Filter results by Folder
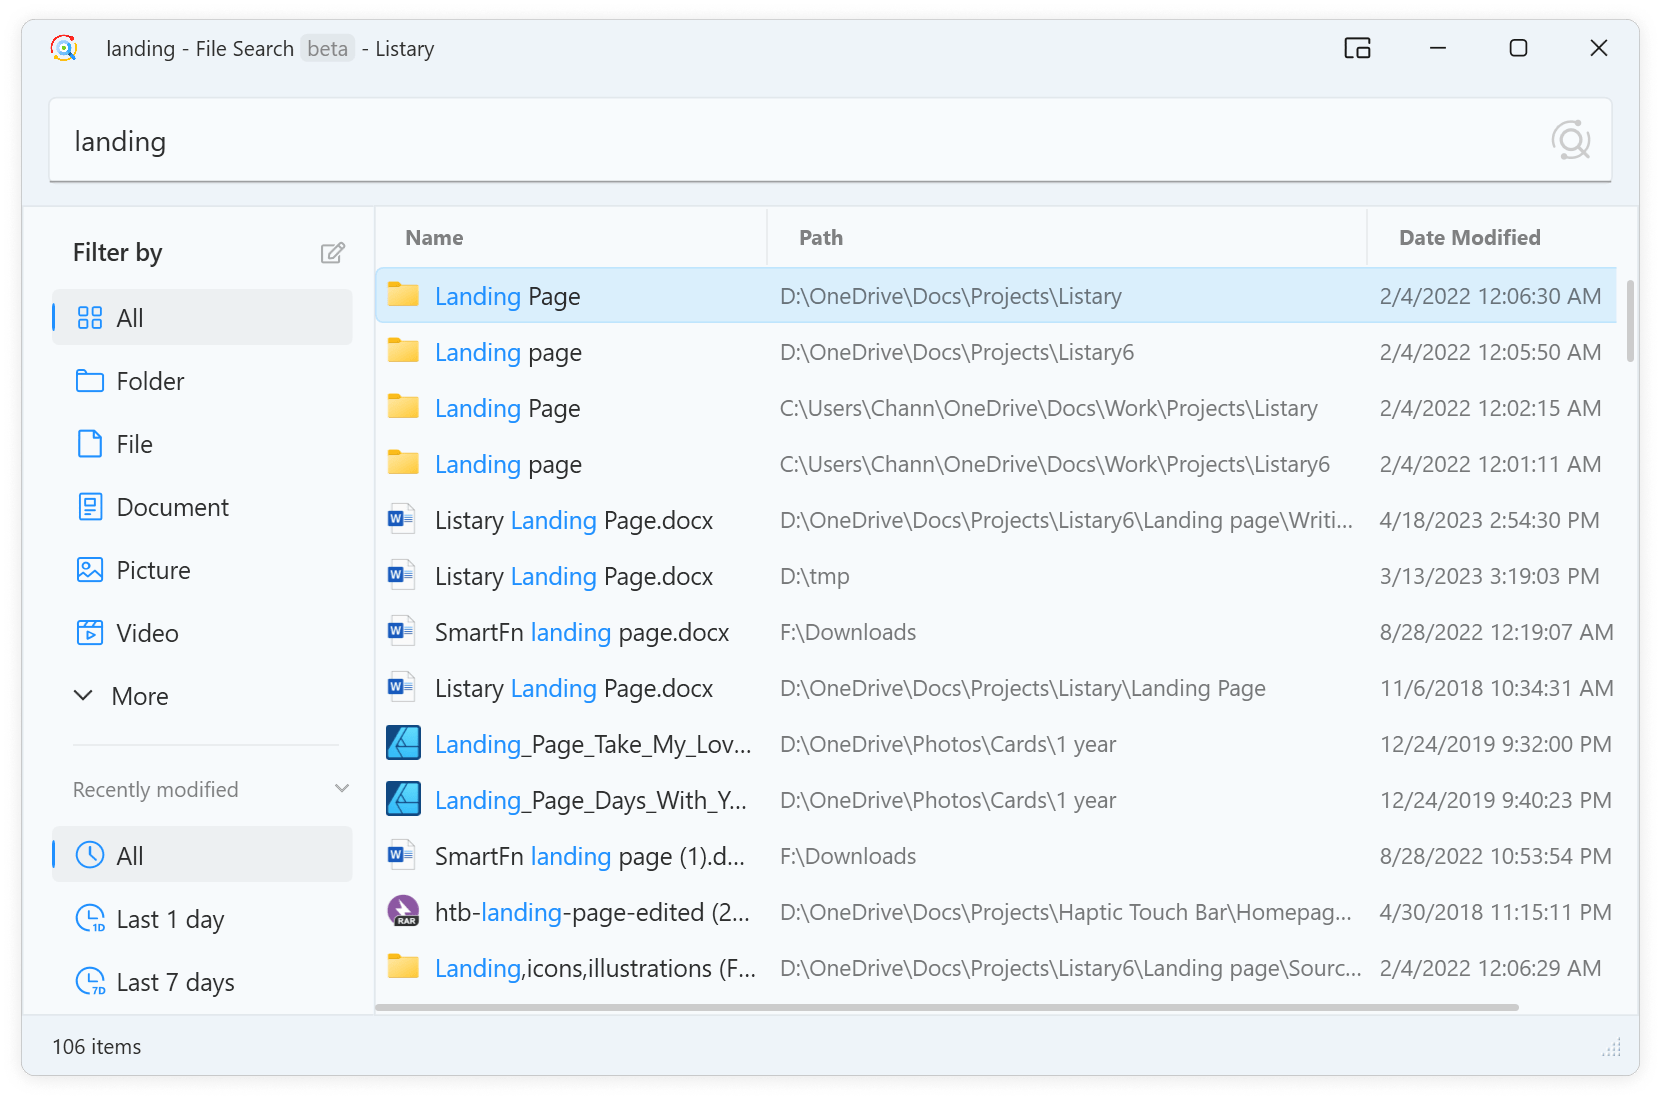Image resolution: width=1661 pixels, height=1099 pixels. (x=202, y=381)
